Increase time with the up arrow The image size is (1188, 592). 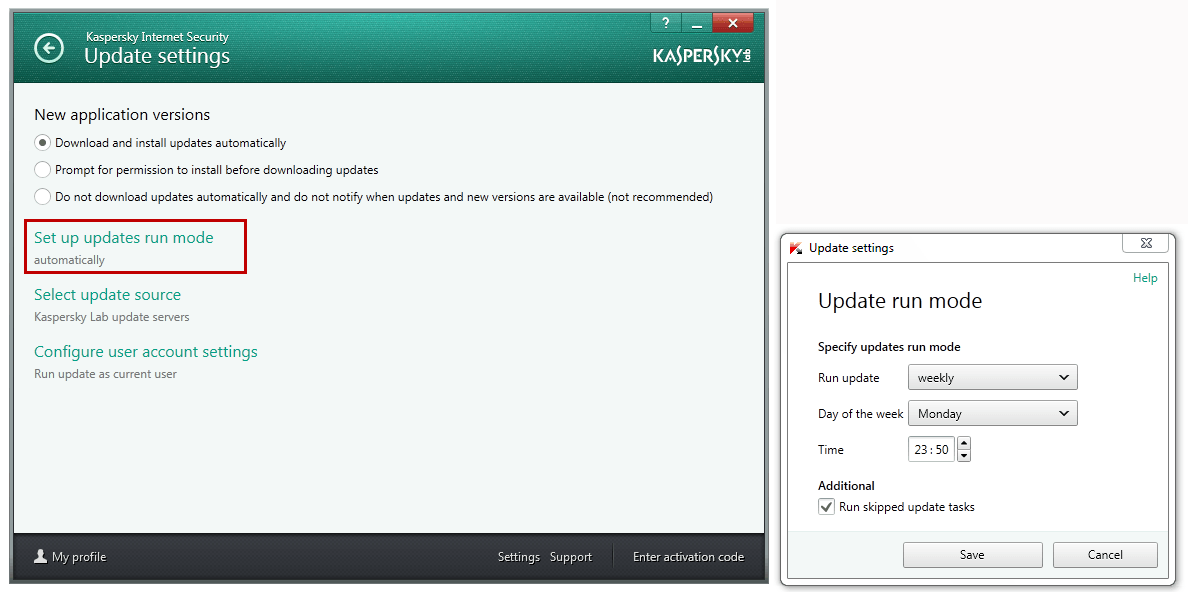click(964, 443)
